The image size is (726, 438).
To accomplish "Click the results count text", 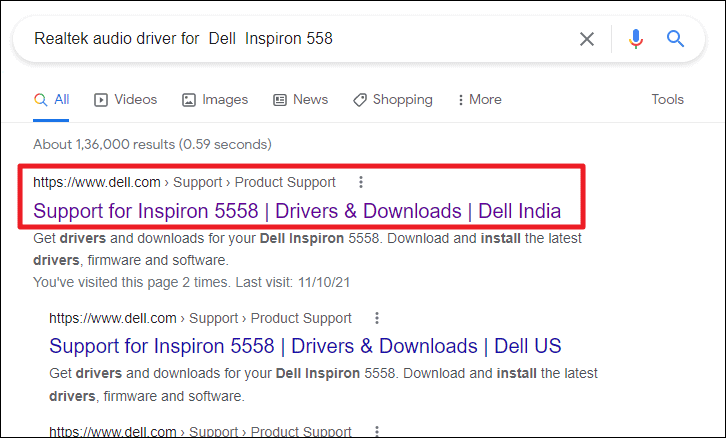I will coord(152,144).
